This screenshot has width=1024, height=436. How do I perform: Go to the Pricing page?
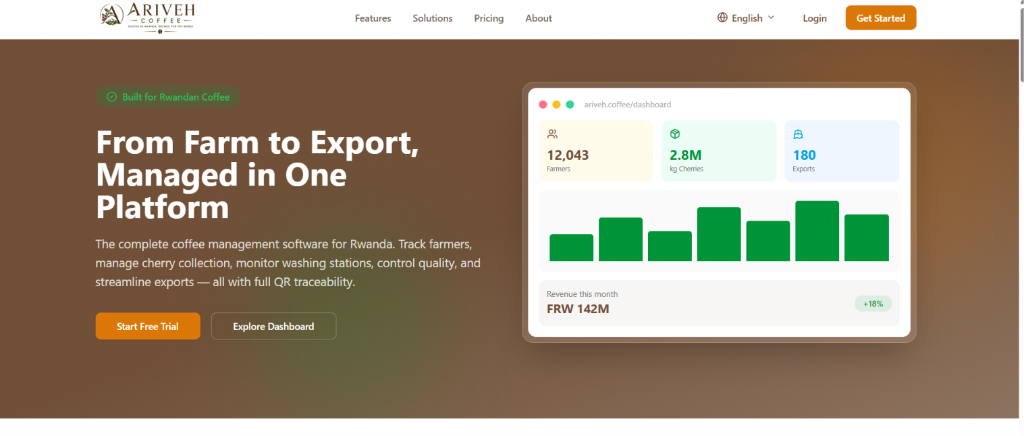click(x=488, y=18)
